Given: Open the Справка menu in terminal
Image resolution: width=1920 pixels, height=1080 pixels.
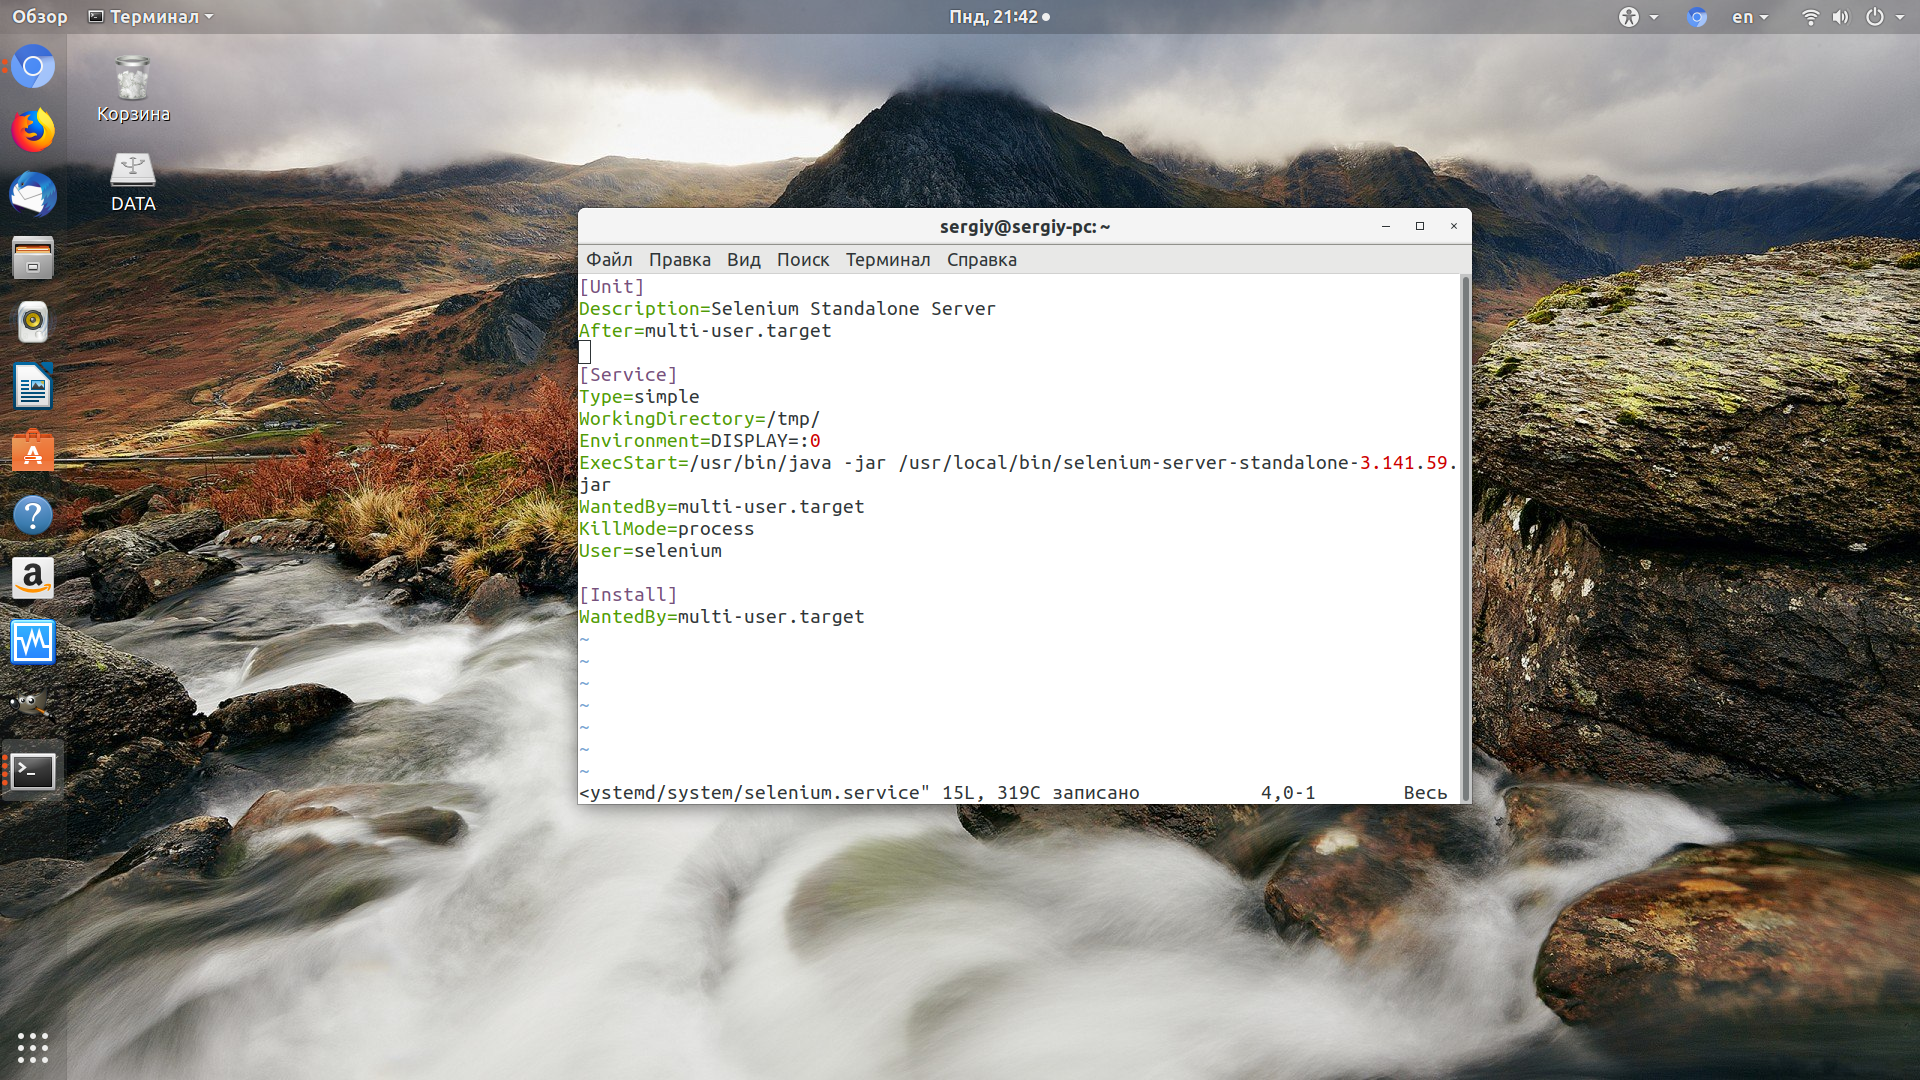Looking at the screenshot, I should pyautogui.click(x=982, y=260).
